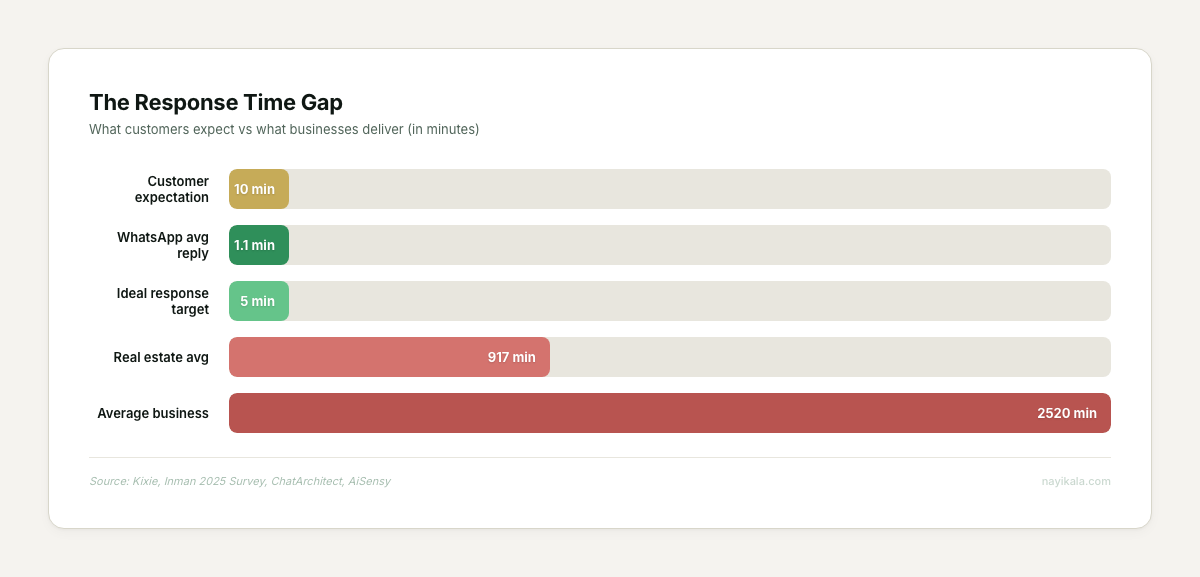The height and width of the screenshot is (577, 1200).
Task: Click the dark green "1.1 min" bar
Action: pyautogui.click(x=258, y=245)
